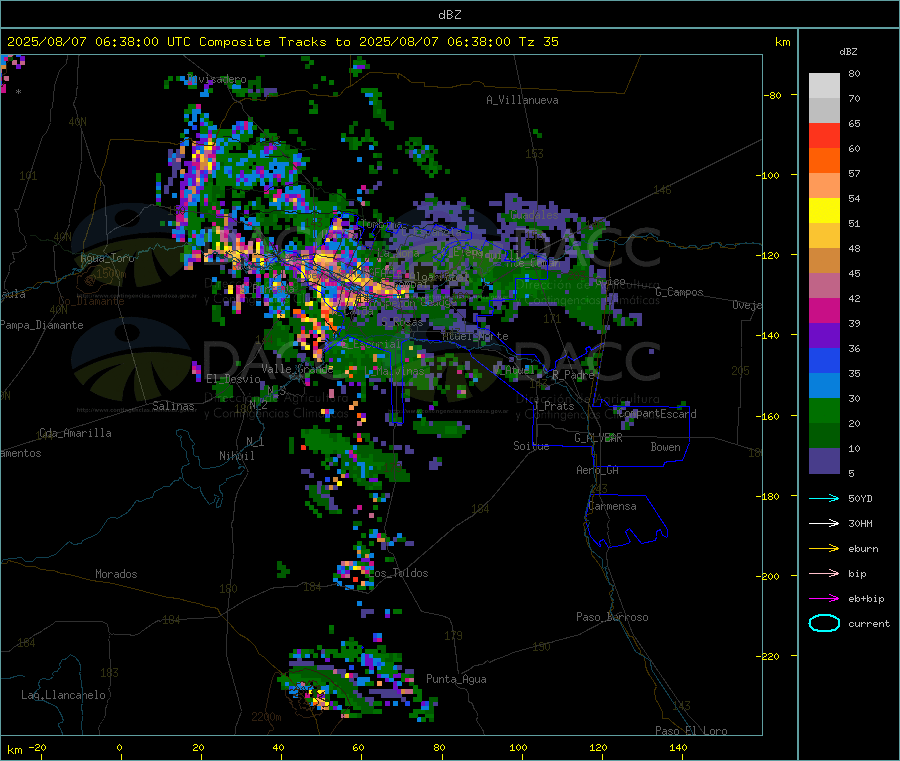Viewport: 900px width, 761px height.
Task: Click the Nihuil place label
Action: coord(236,456)
